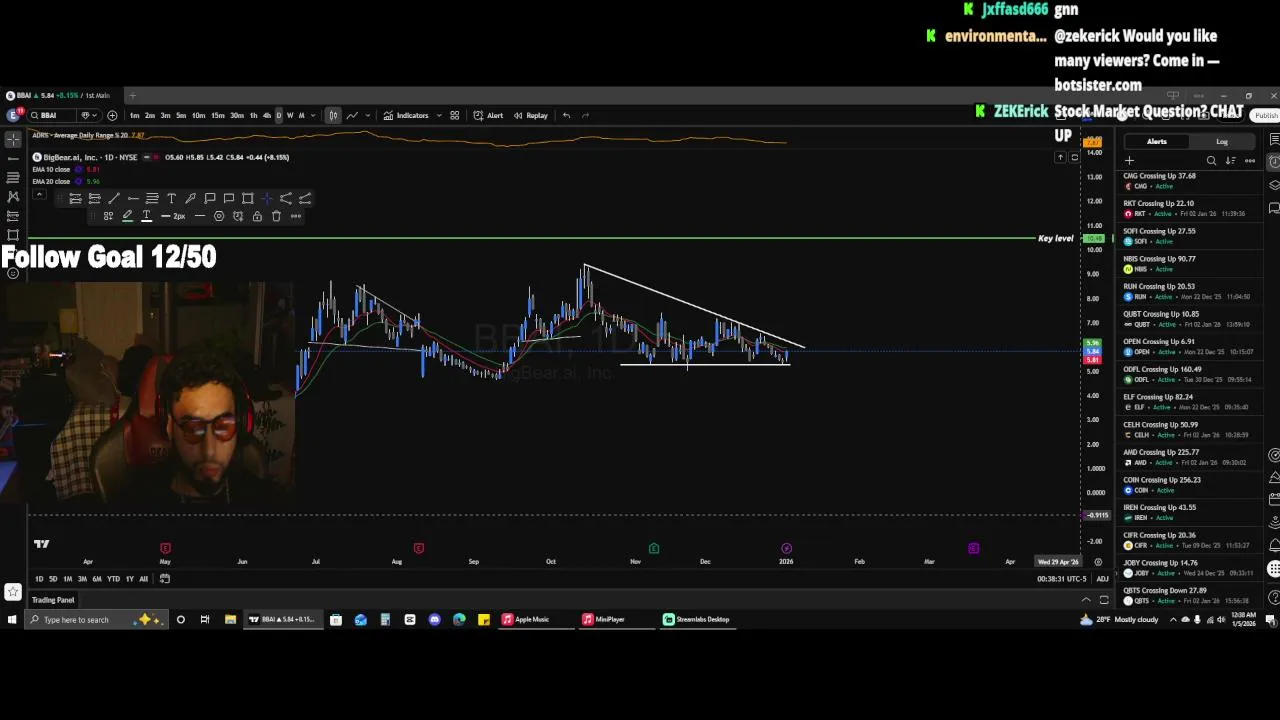Switch to the Log tab
Viewport: 1280px width, 720px height.
pyautogui.click(x=1222, y=142)
